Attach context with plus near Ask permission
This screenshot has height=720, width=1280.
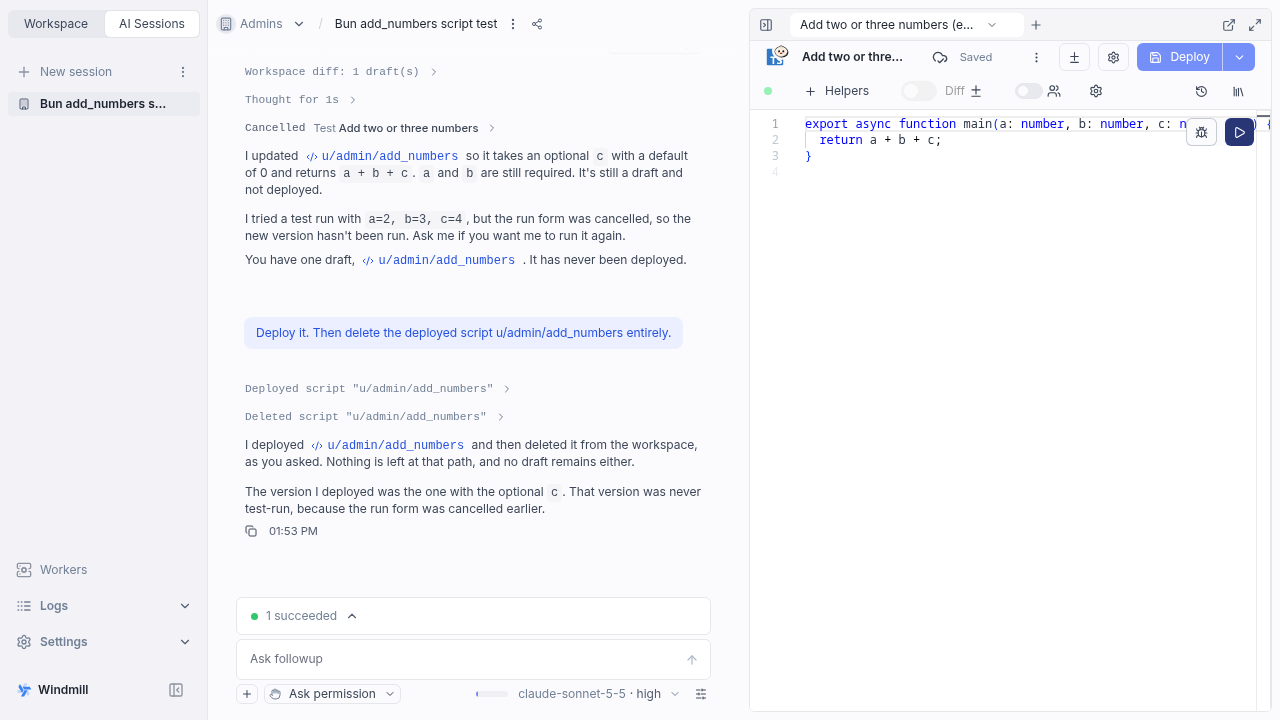[247, 694]
